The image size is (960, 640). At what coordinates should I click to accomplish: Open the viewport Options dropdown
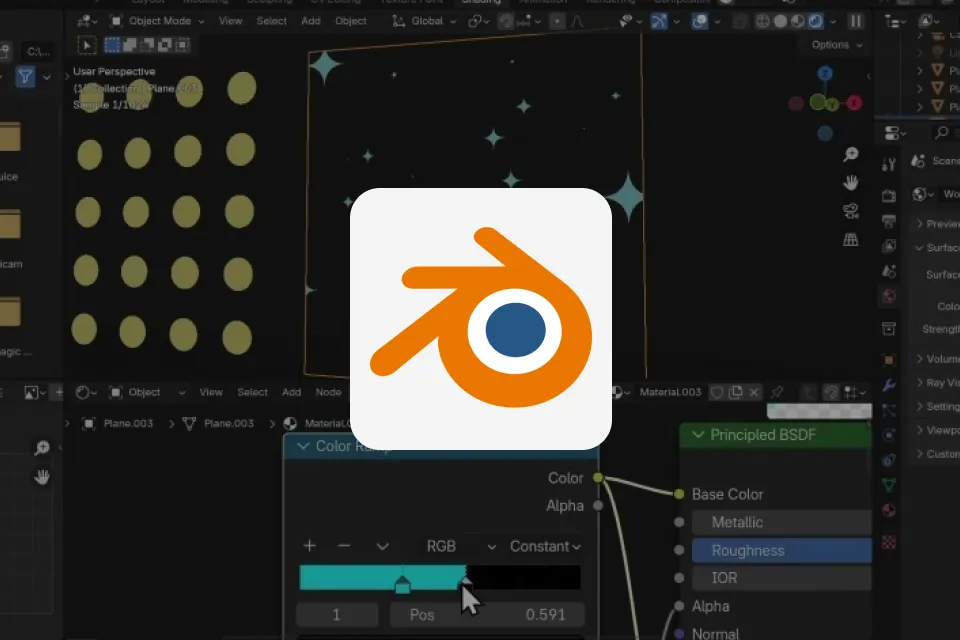[x=836, y=45]
